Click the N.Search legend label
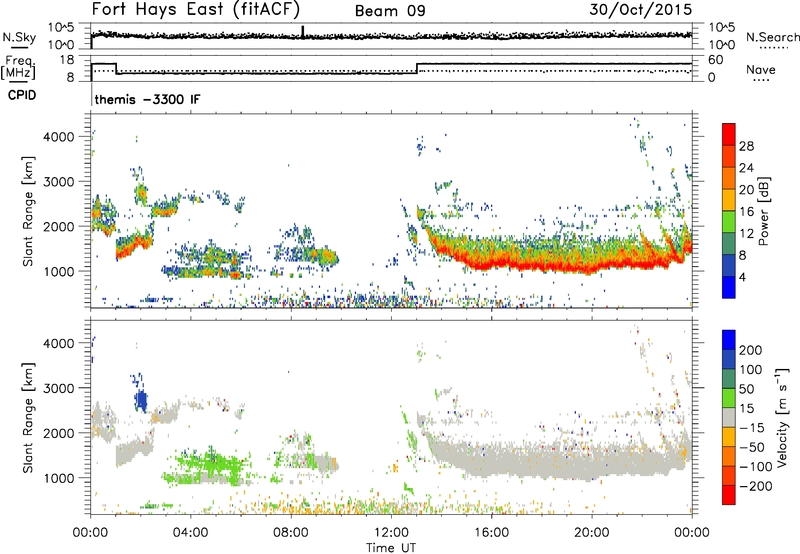The image size is (800, 554). coord(772,37)
